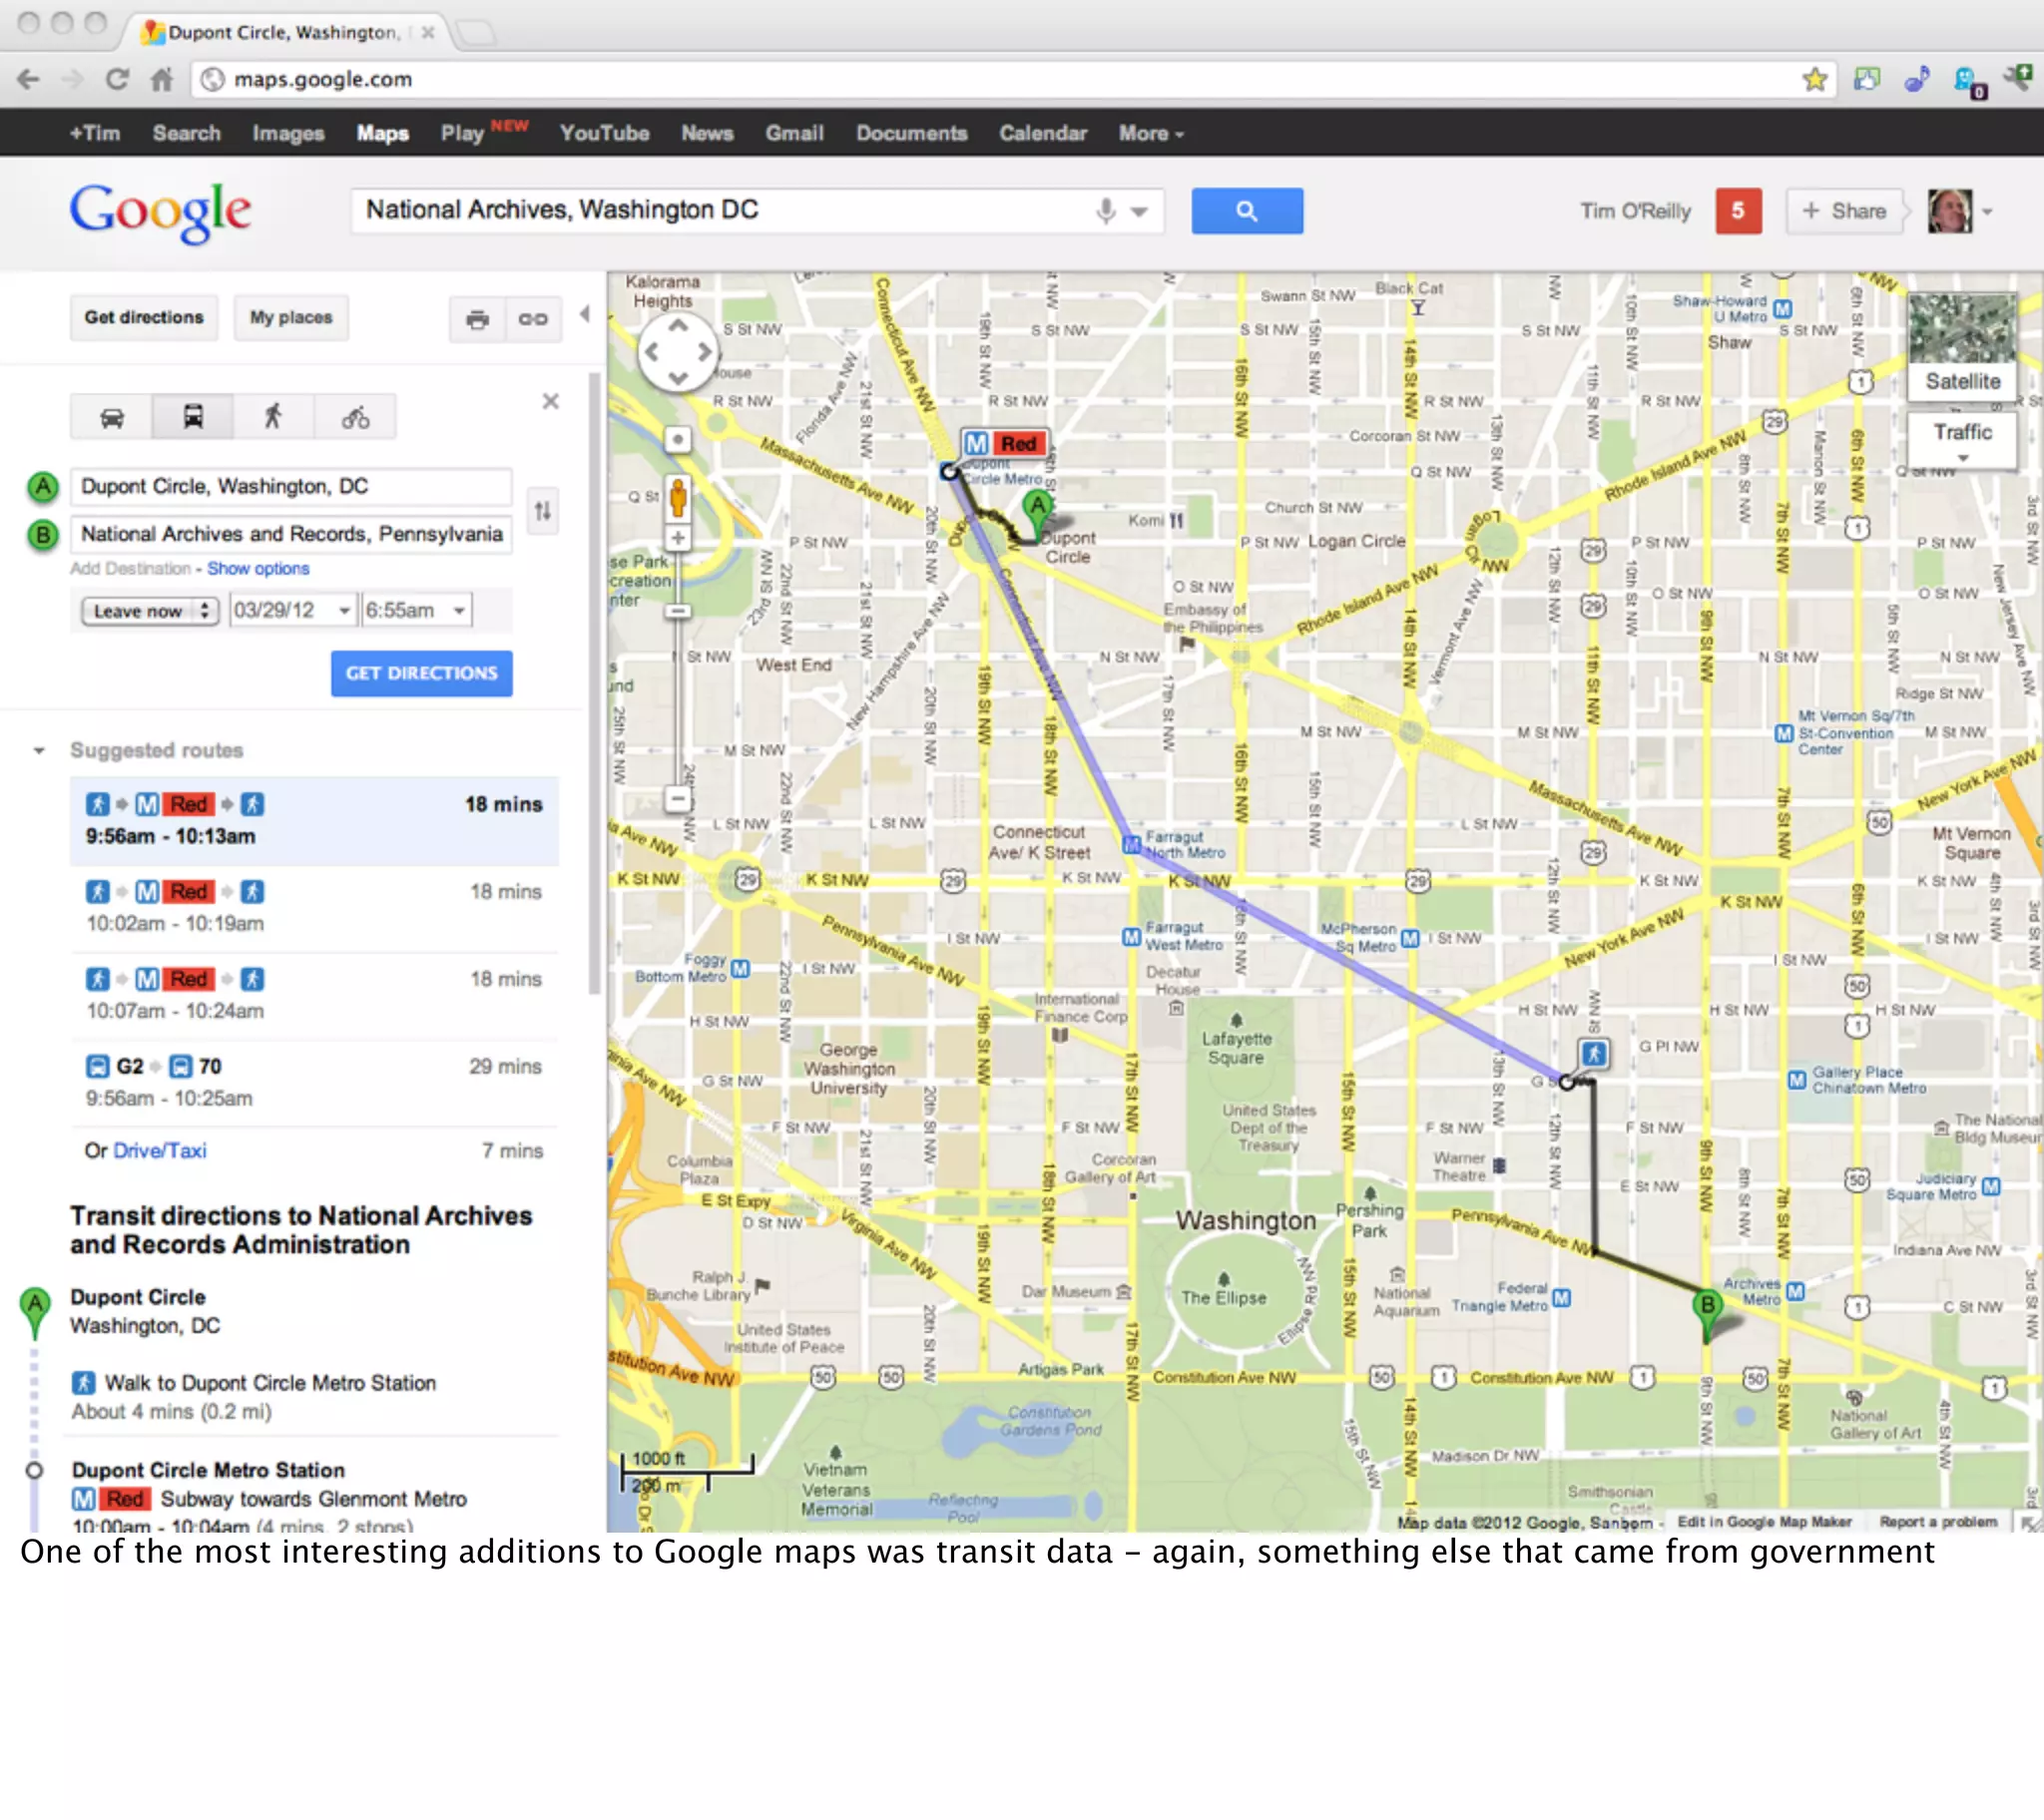Open the Traffic layer dropdown
This screenshot has width=2044, height=1820.
[x=1962, y=441]
